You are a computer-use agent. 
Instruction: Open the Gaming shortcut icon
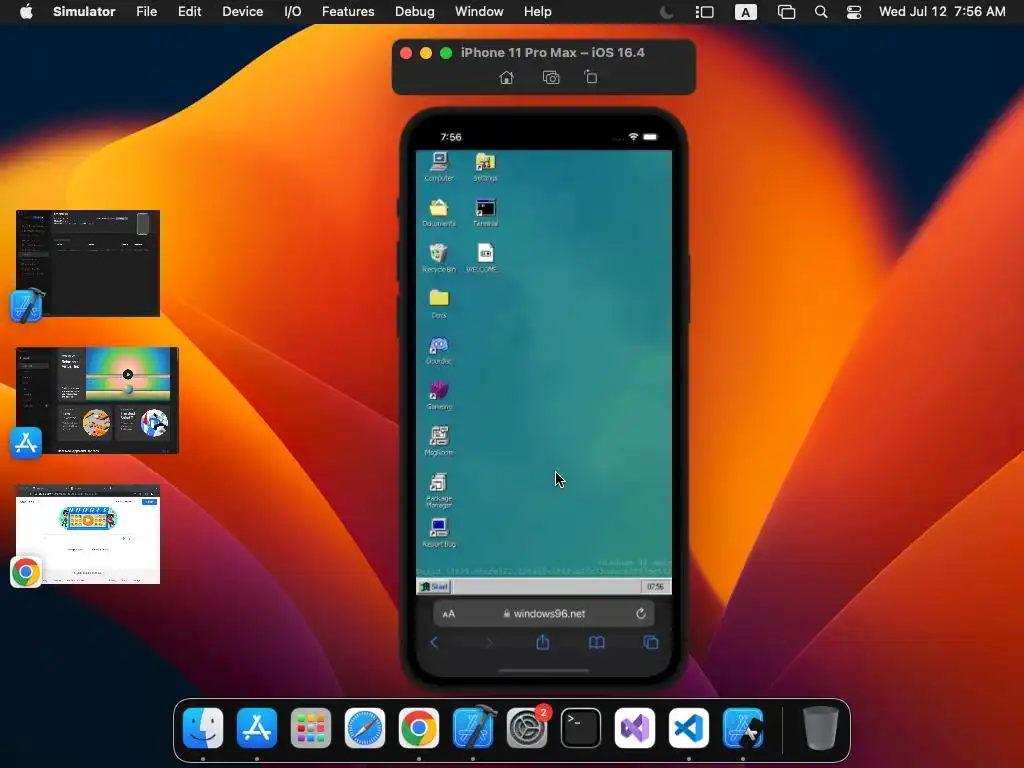coord(439,396)
